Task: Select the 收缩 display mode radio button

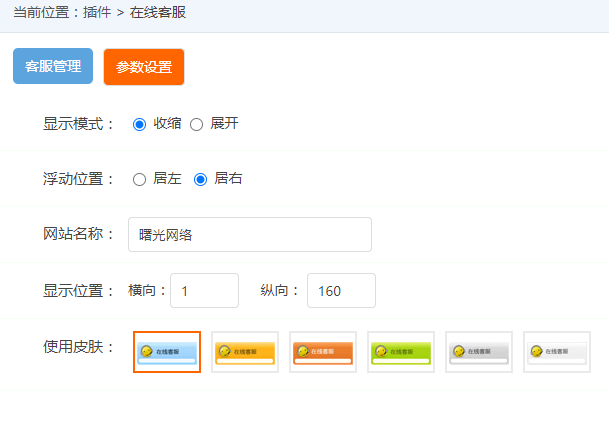Action: click(140, 124)
